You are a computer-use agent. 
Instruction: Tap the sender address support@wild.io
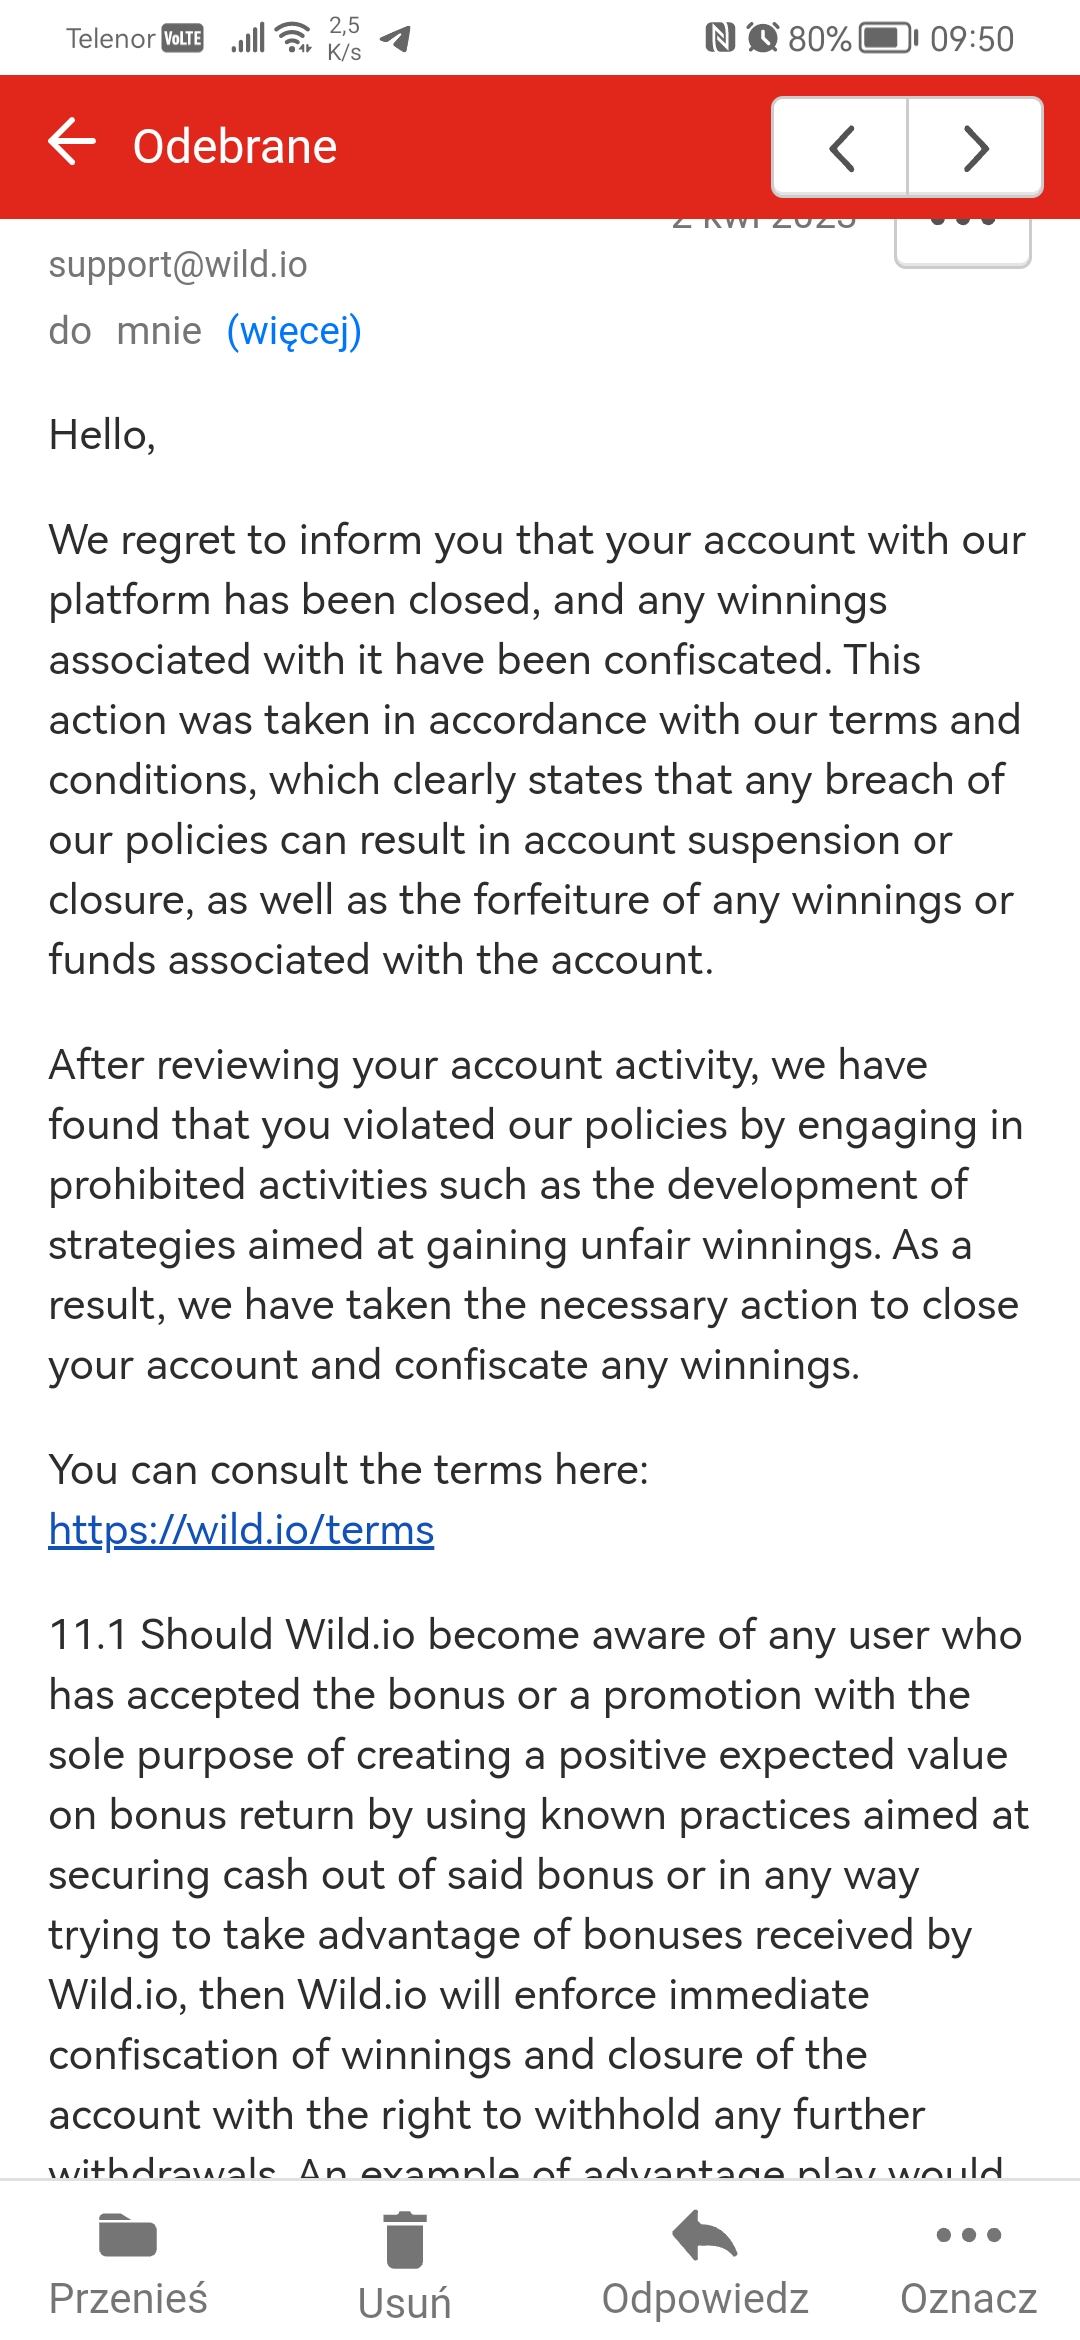(x=178, y=265)
